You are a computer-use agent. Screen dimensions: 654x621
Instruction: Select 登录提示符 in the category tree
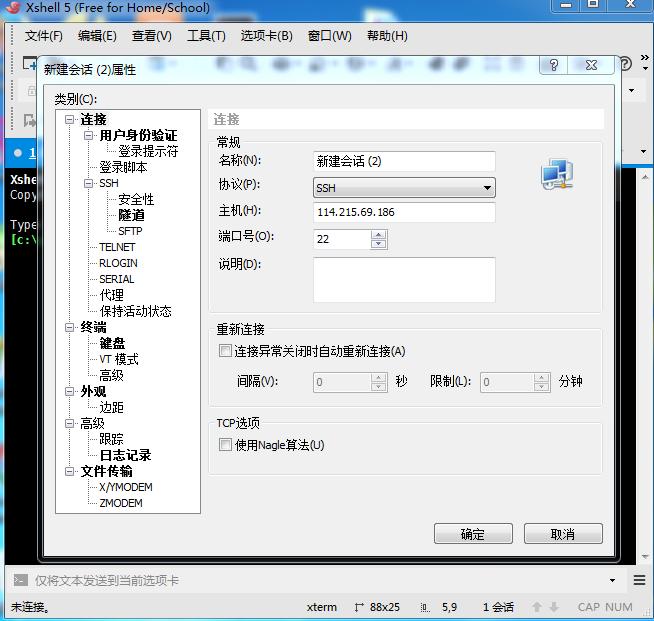(x=148, y=151)
